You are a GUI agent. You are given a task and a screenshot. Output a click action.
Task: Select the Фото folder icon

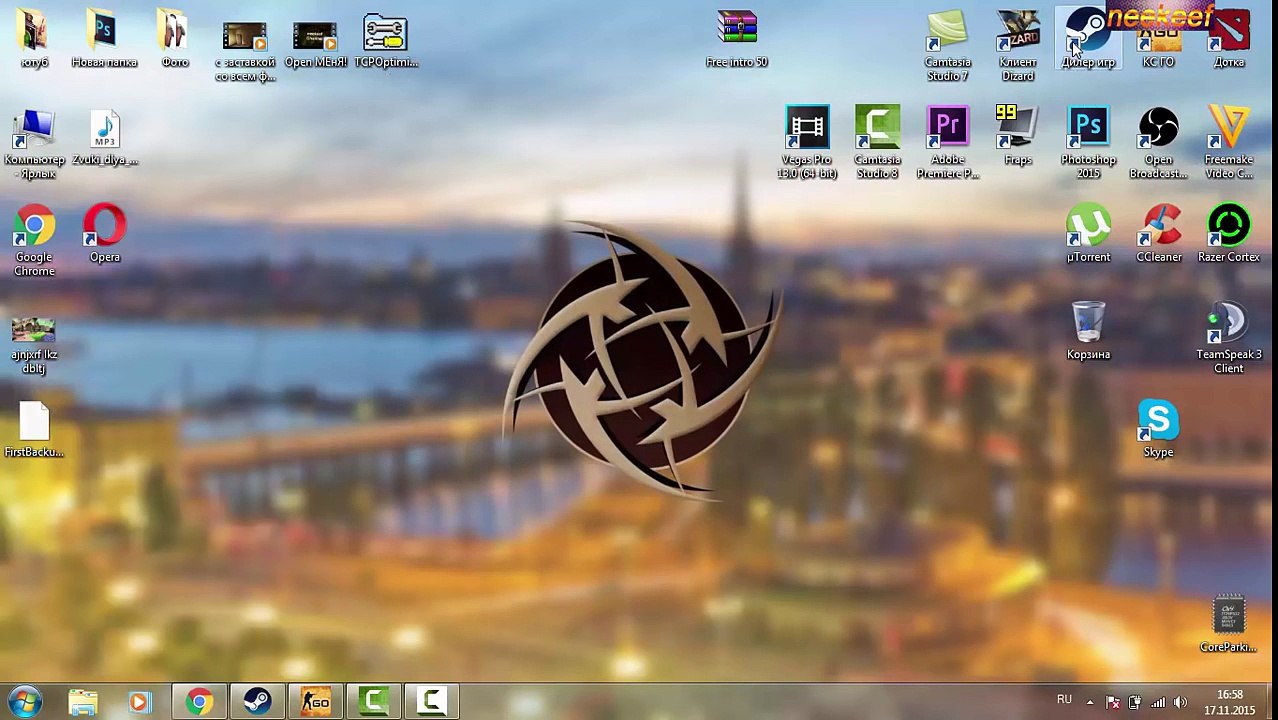(x=175, y=38)
